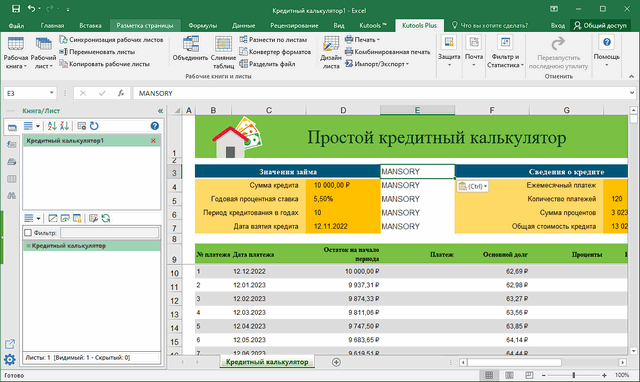The image size is (640, 382).
Task: Collapse the ribbon with the arrow
Action: click(x=631, y=76)
